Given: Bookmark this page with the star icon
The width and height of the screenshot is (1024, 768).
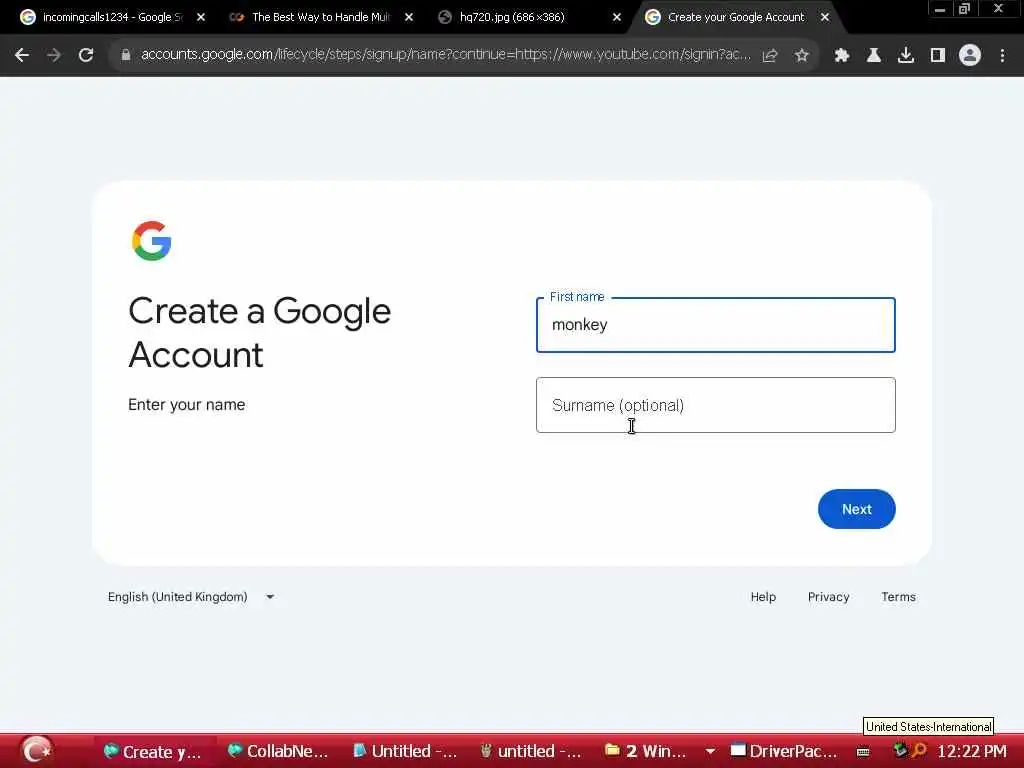Looking at the screenshot, I should point(802,56).
